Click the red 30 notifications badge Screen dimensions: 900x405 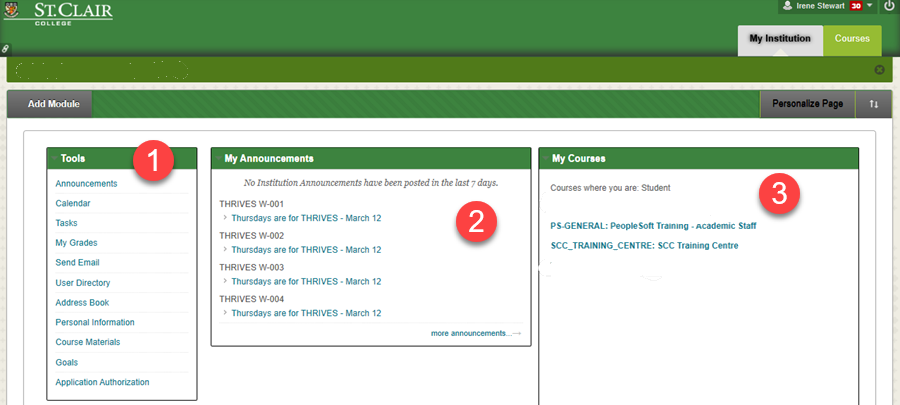(x=856, y=6)
